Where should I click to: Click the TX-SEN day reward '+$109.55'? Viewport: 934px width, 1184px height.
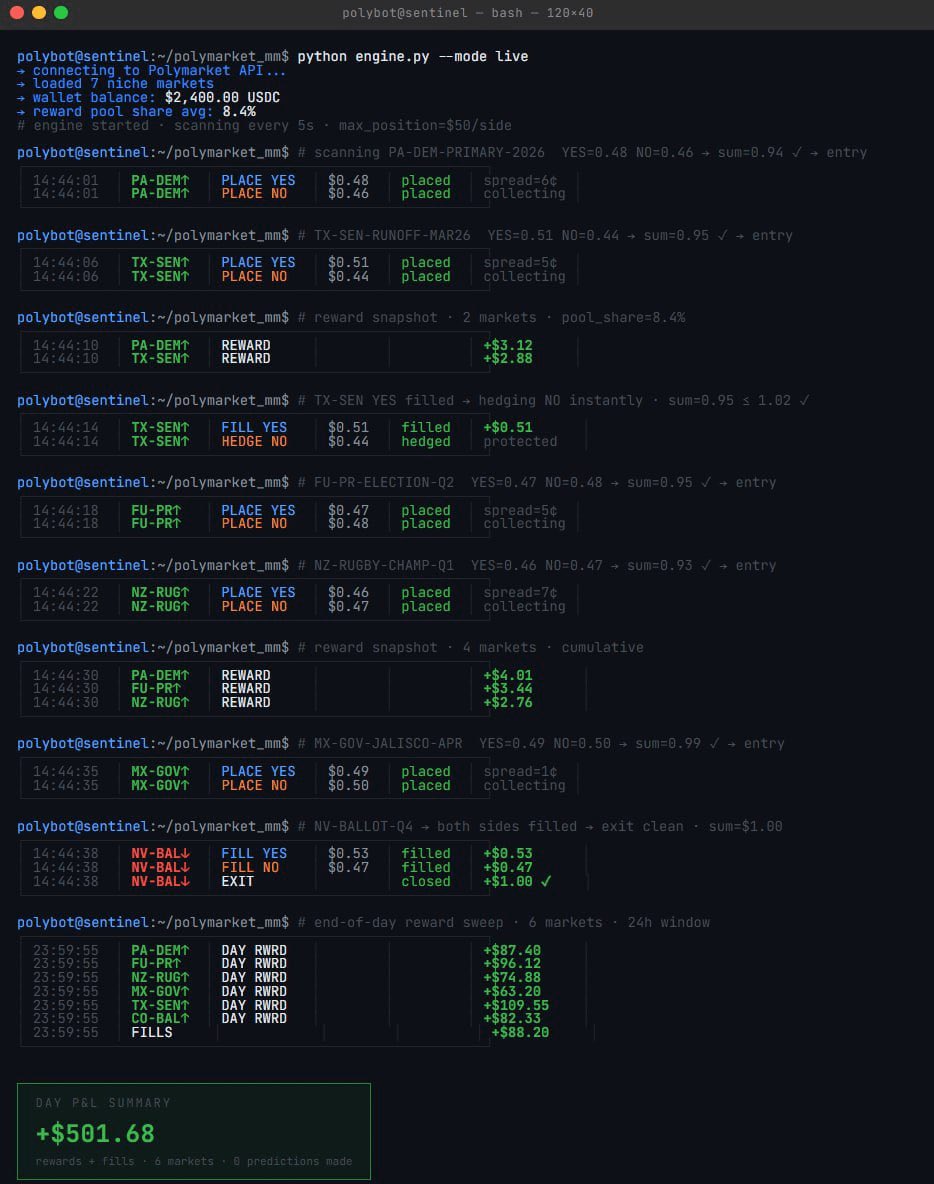[516, 1005]
